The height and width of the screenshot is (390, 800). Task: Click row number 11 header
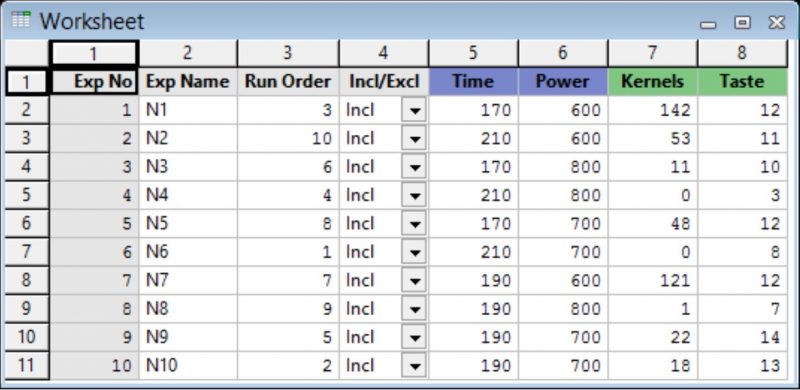27,366
